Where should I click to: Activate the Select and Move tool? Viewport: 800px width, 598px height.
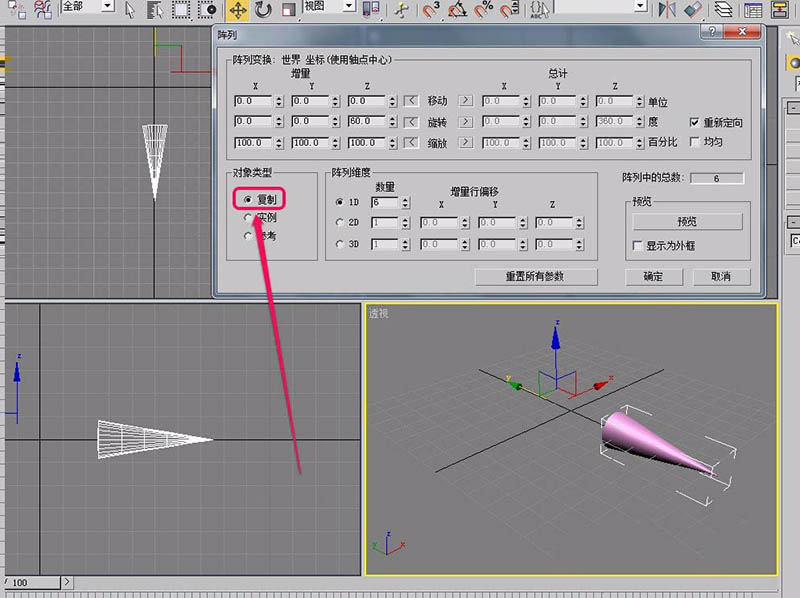click(238, 10)
